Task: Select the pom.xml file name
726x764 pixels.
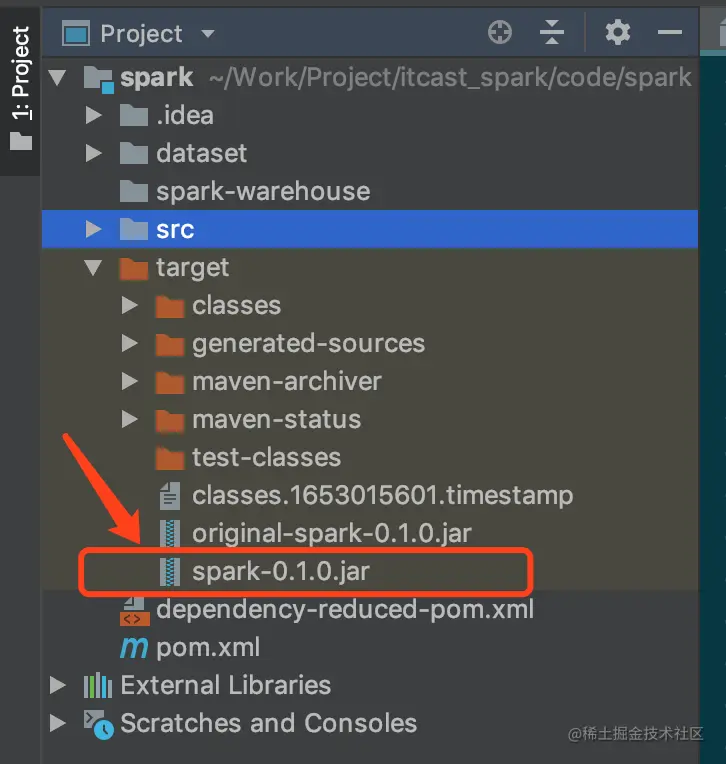Action: [208, 648]
